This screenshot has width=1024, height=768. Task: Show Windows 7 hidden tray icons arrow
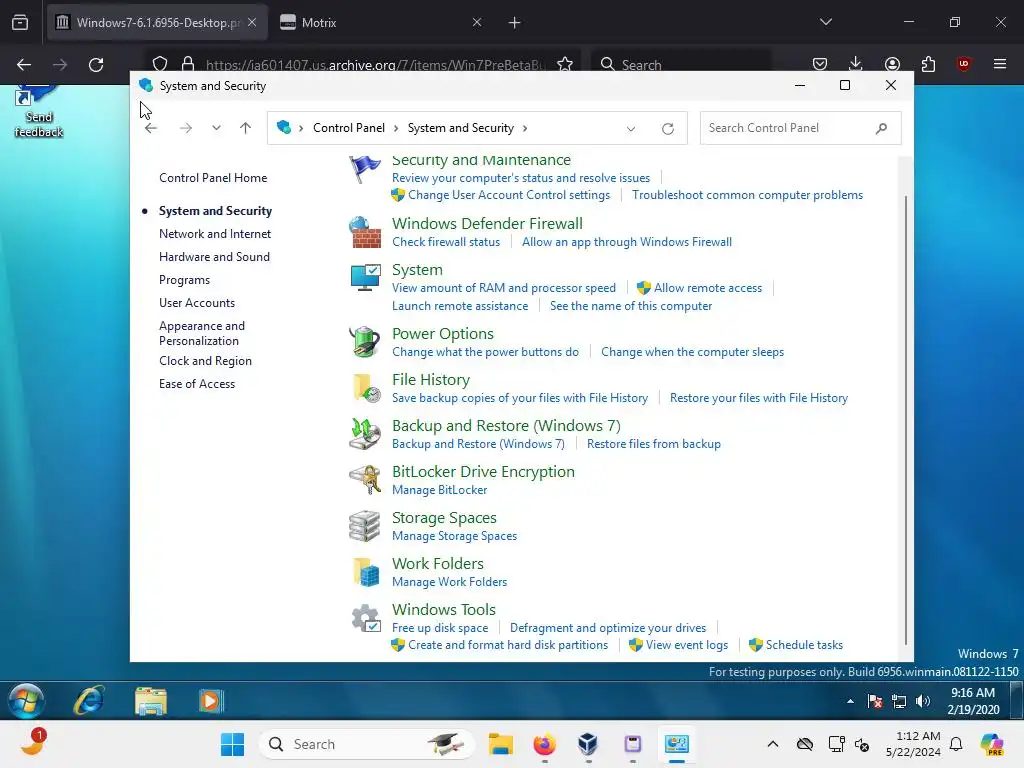pos(850,701)
